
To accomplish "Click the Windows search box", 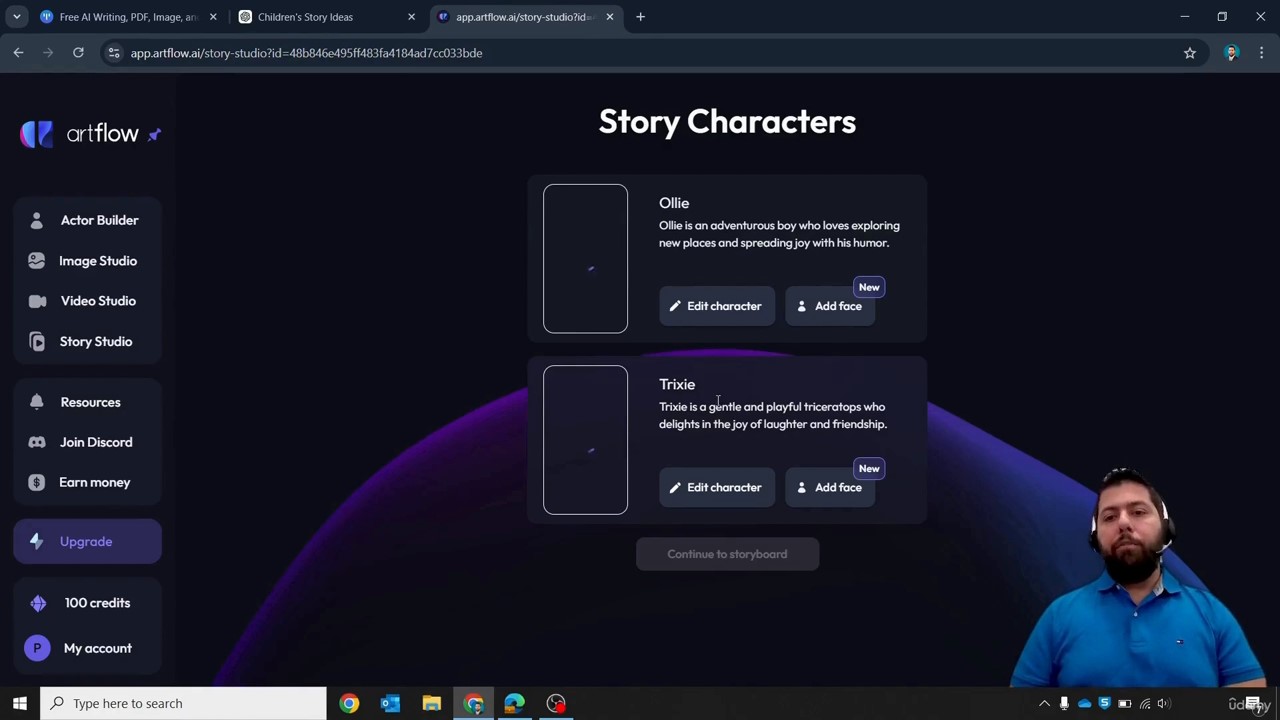I will point(183,703).
